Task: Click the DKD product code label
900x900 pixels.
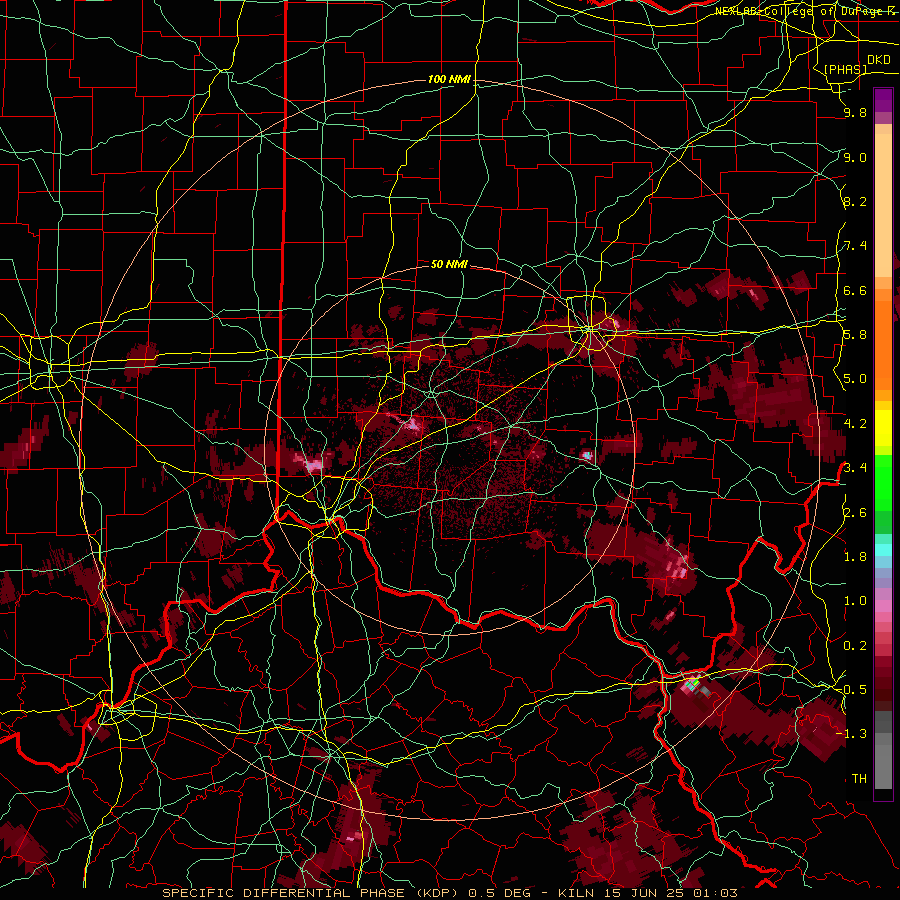Action: (x=878, y=60)
